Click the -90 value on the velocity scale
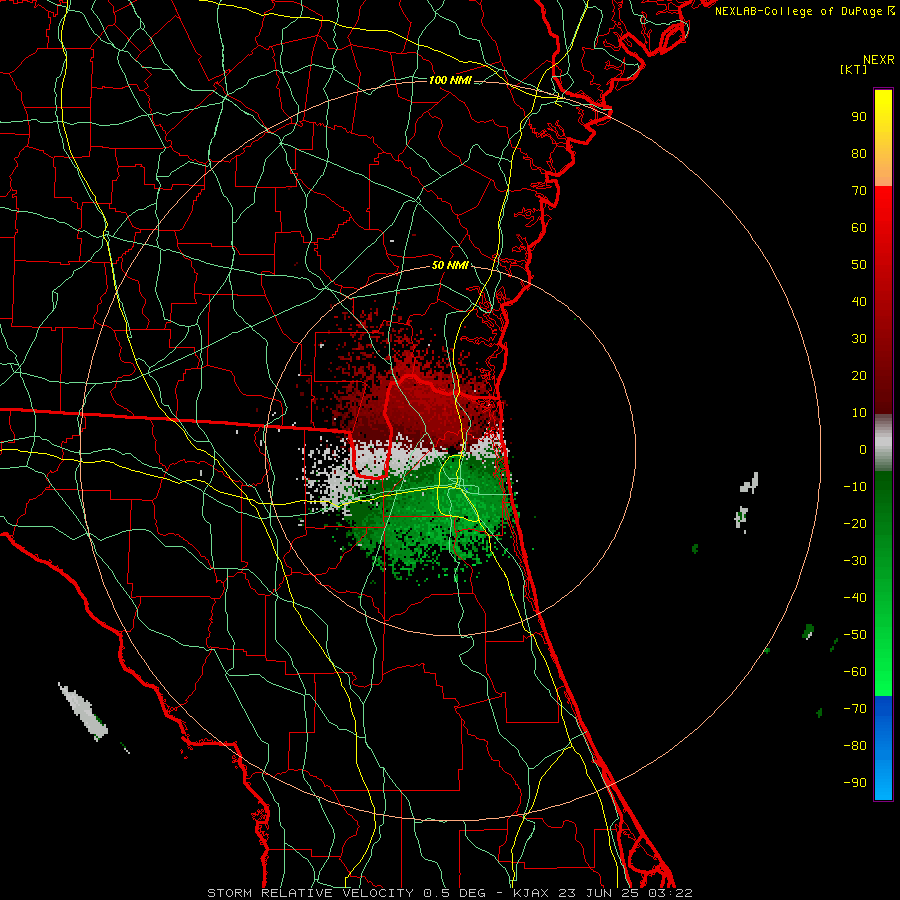 [855, 783]
